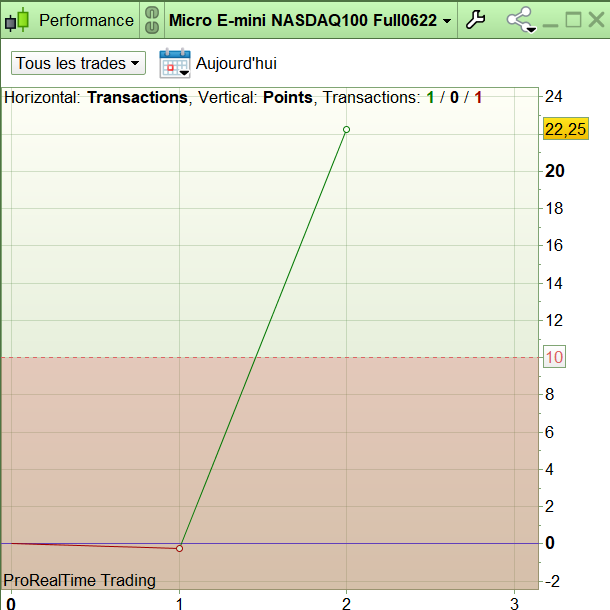Screen dimensions: 610x610
Task: Click the 0 value on vertical axis
Action: [550, 543]
